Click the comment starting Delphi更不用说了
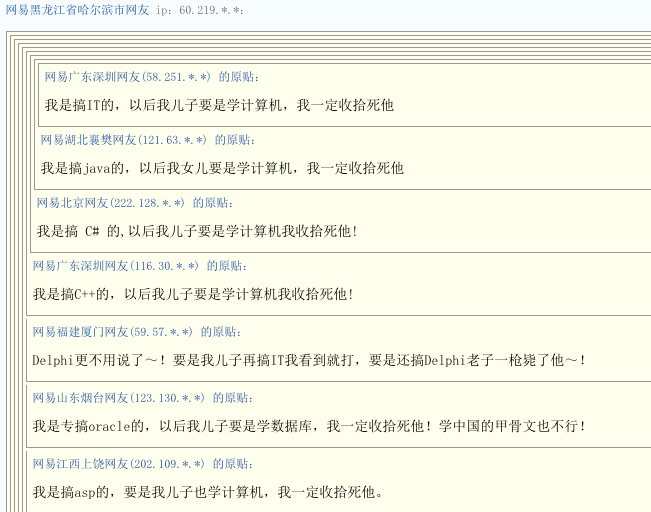This screenshot has height=512, width=651. coord(309,360)
